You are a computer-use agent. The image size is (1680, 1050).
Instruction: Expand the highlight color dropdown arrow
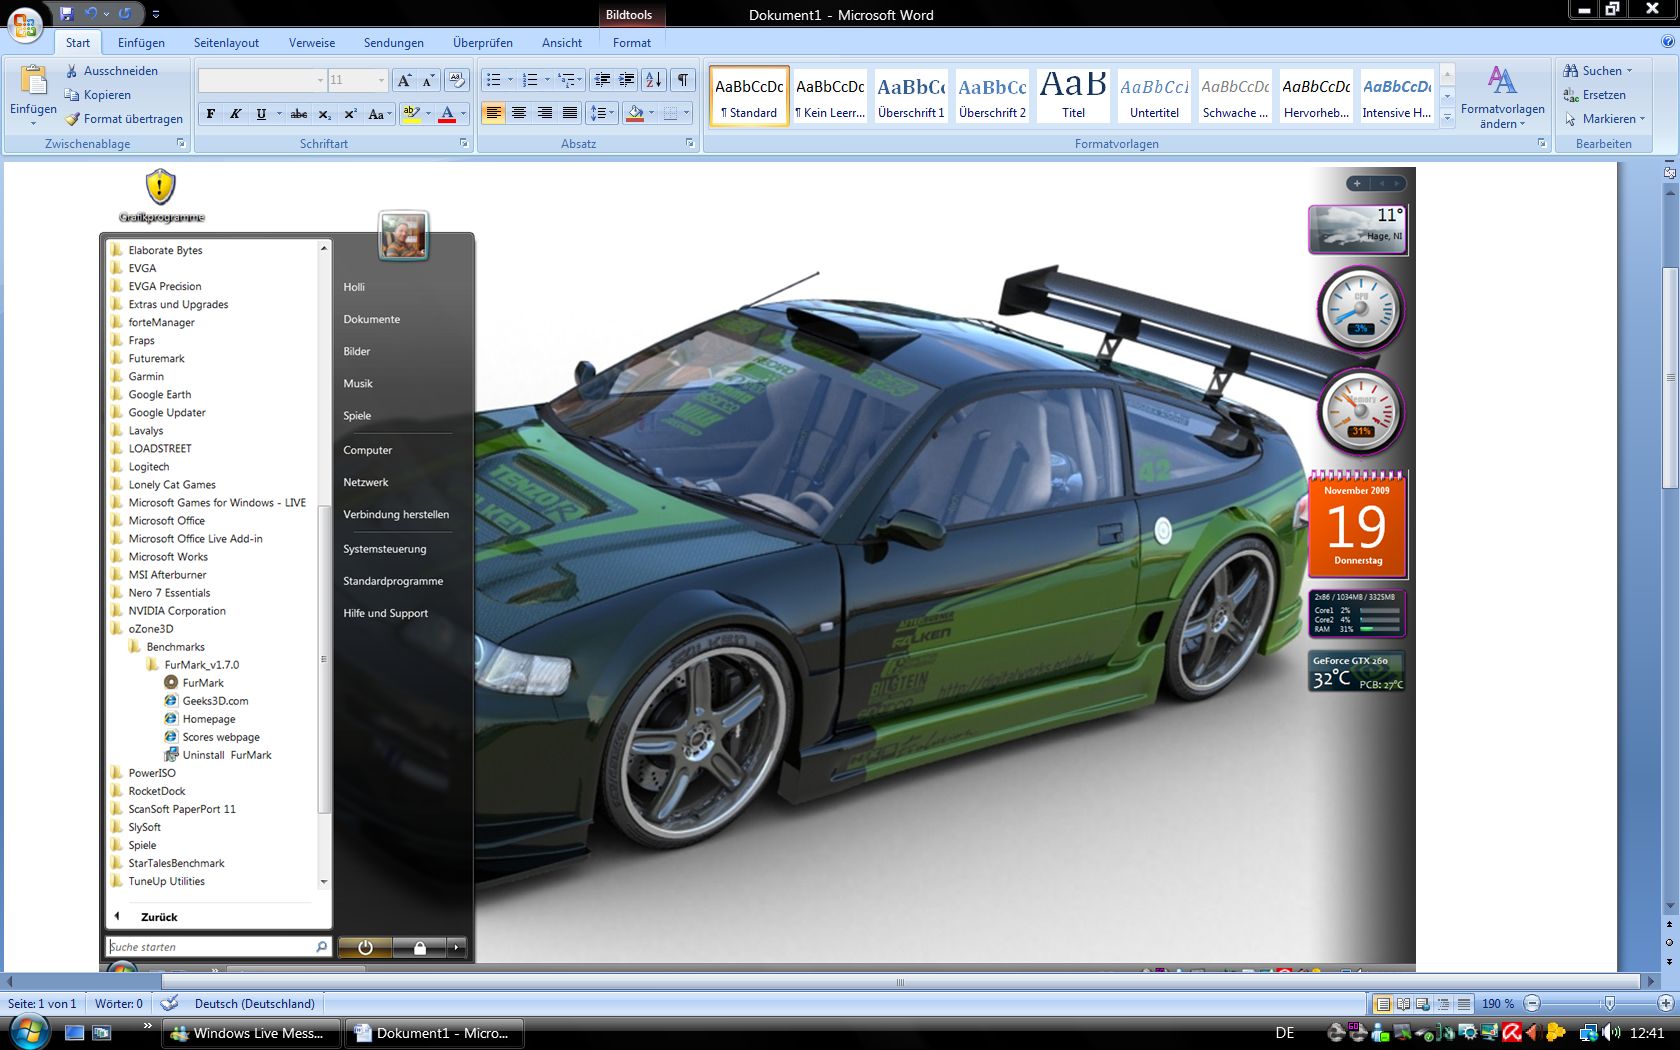(428, 114)
